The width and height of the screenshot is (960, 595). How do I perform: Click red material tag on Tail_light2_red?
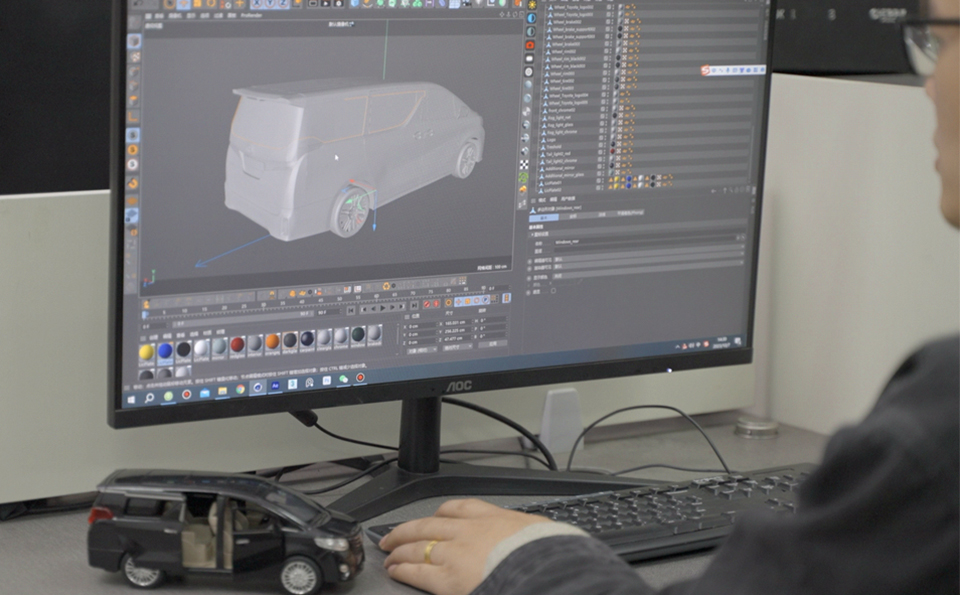pos(613,151)
